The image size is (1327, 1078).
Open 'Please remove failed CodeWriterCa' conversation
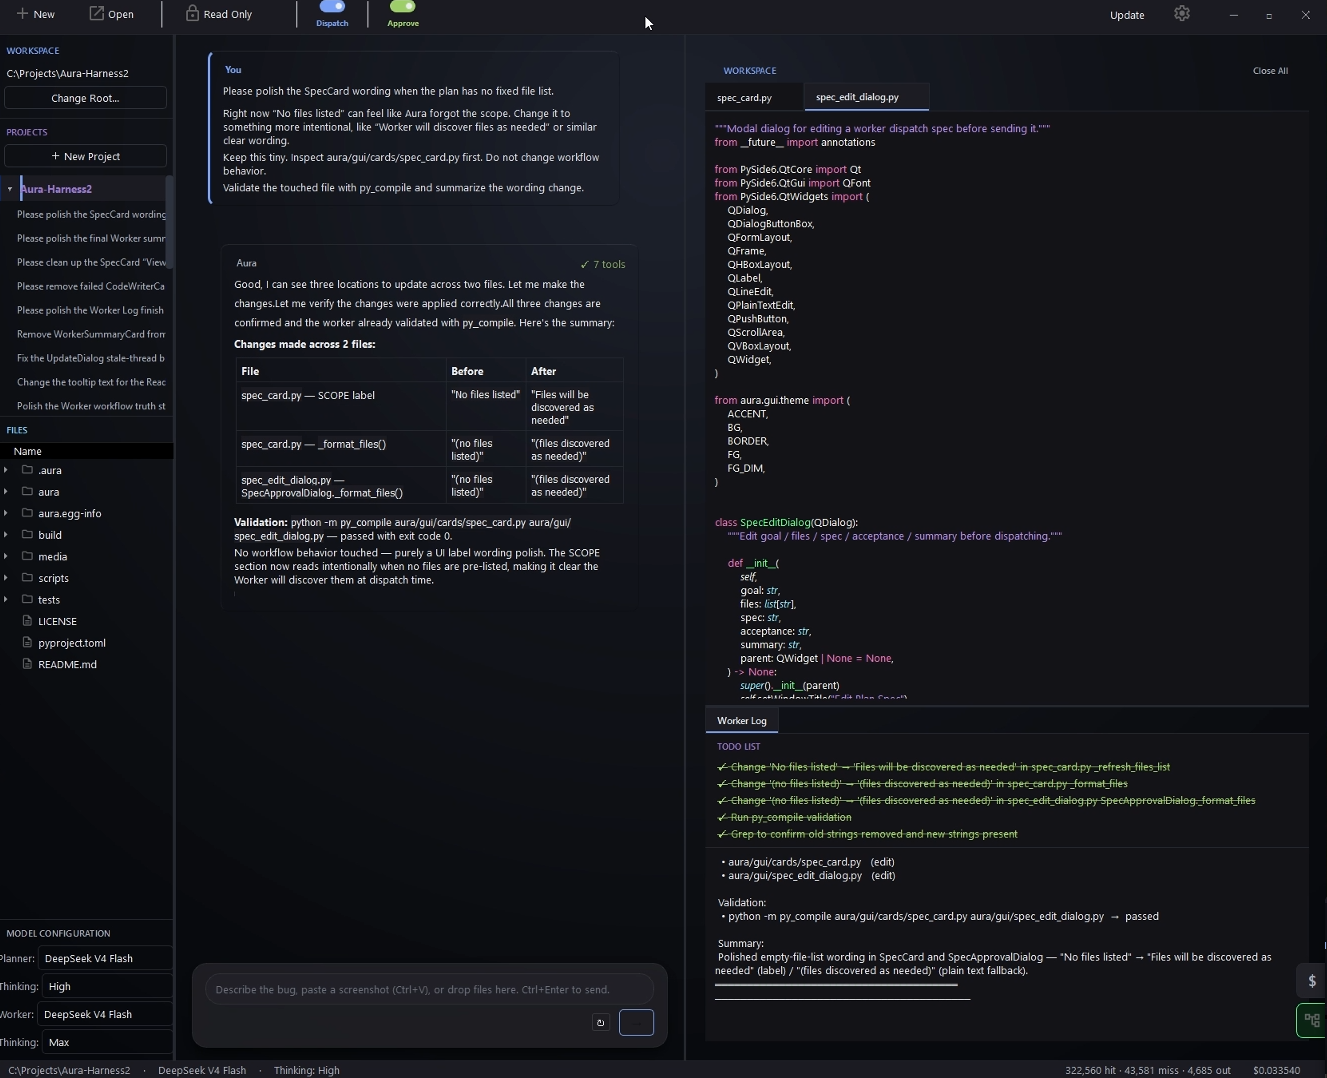tap(90, 286)
